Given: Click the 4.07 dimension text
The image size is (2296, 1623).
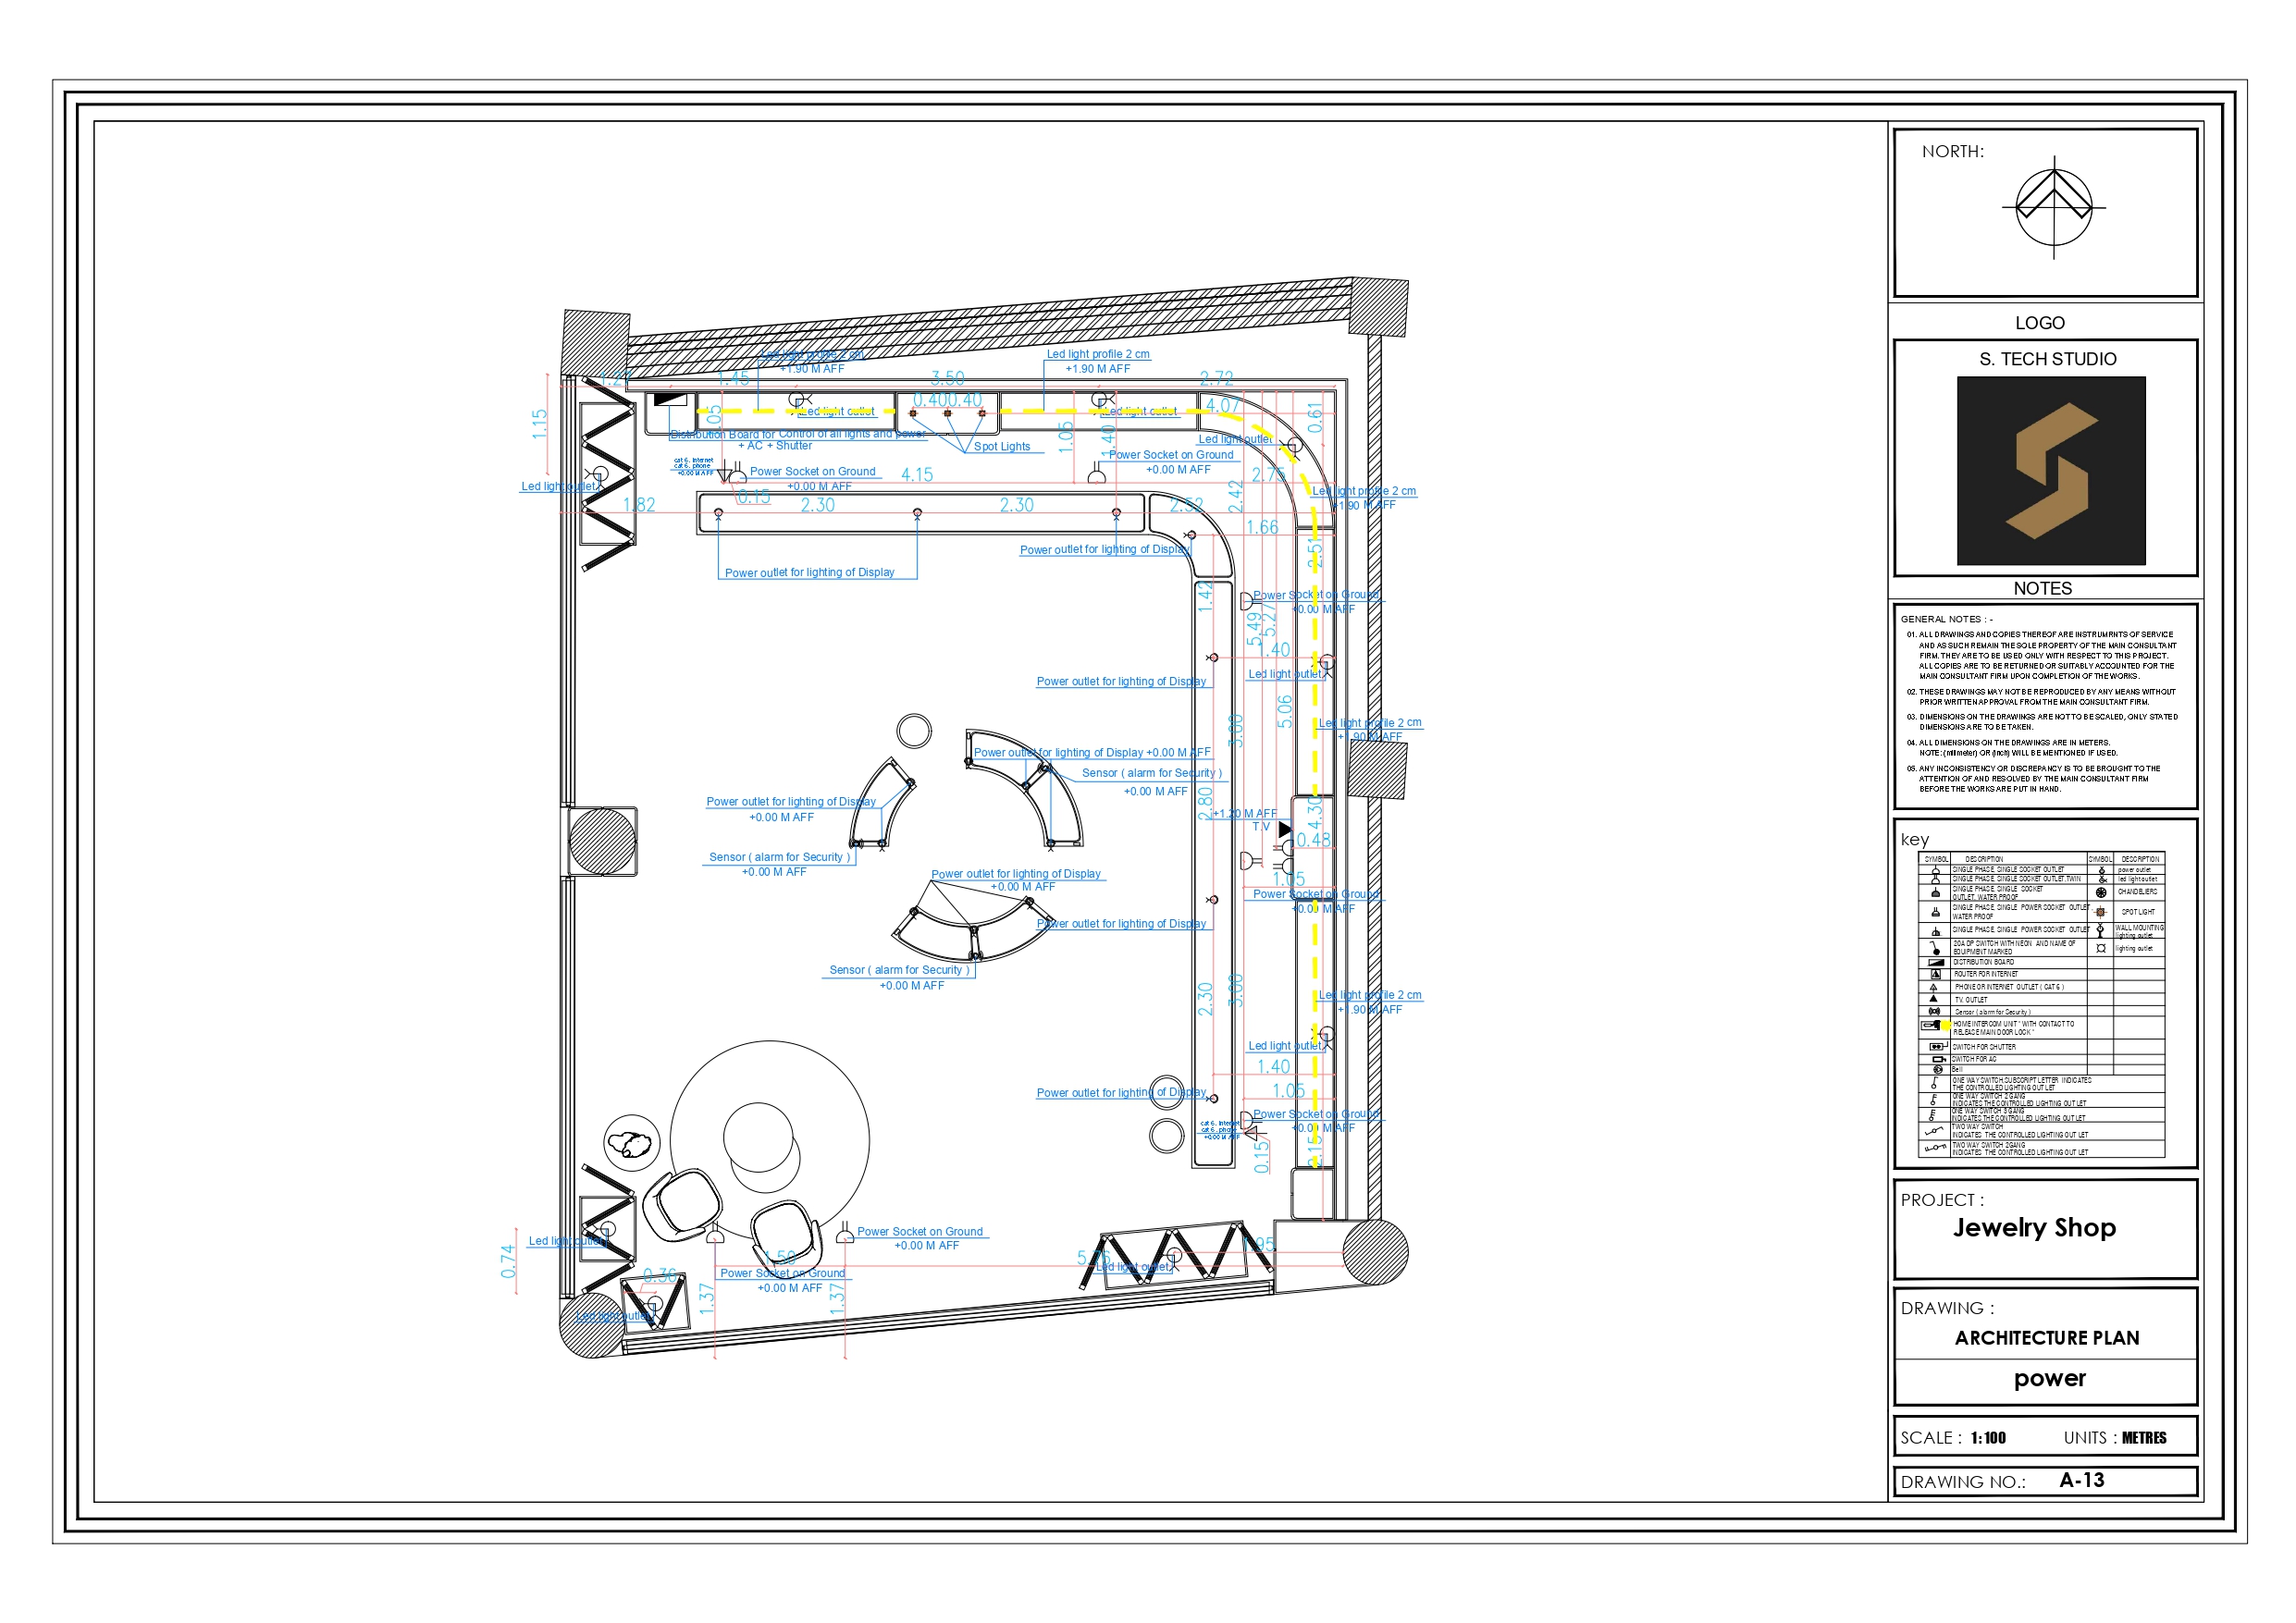Looking at the screenshot, I should click(x=1223, y=406).
